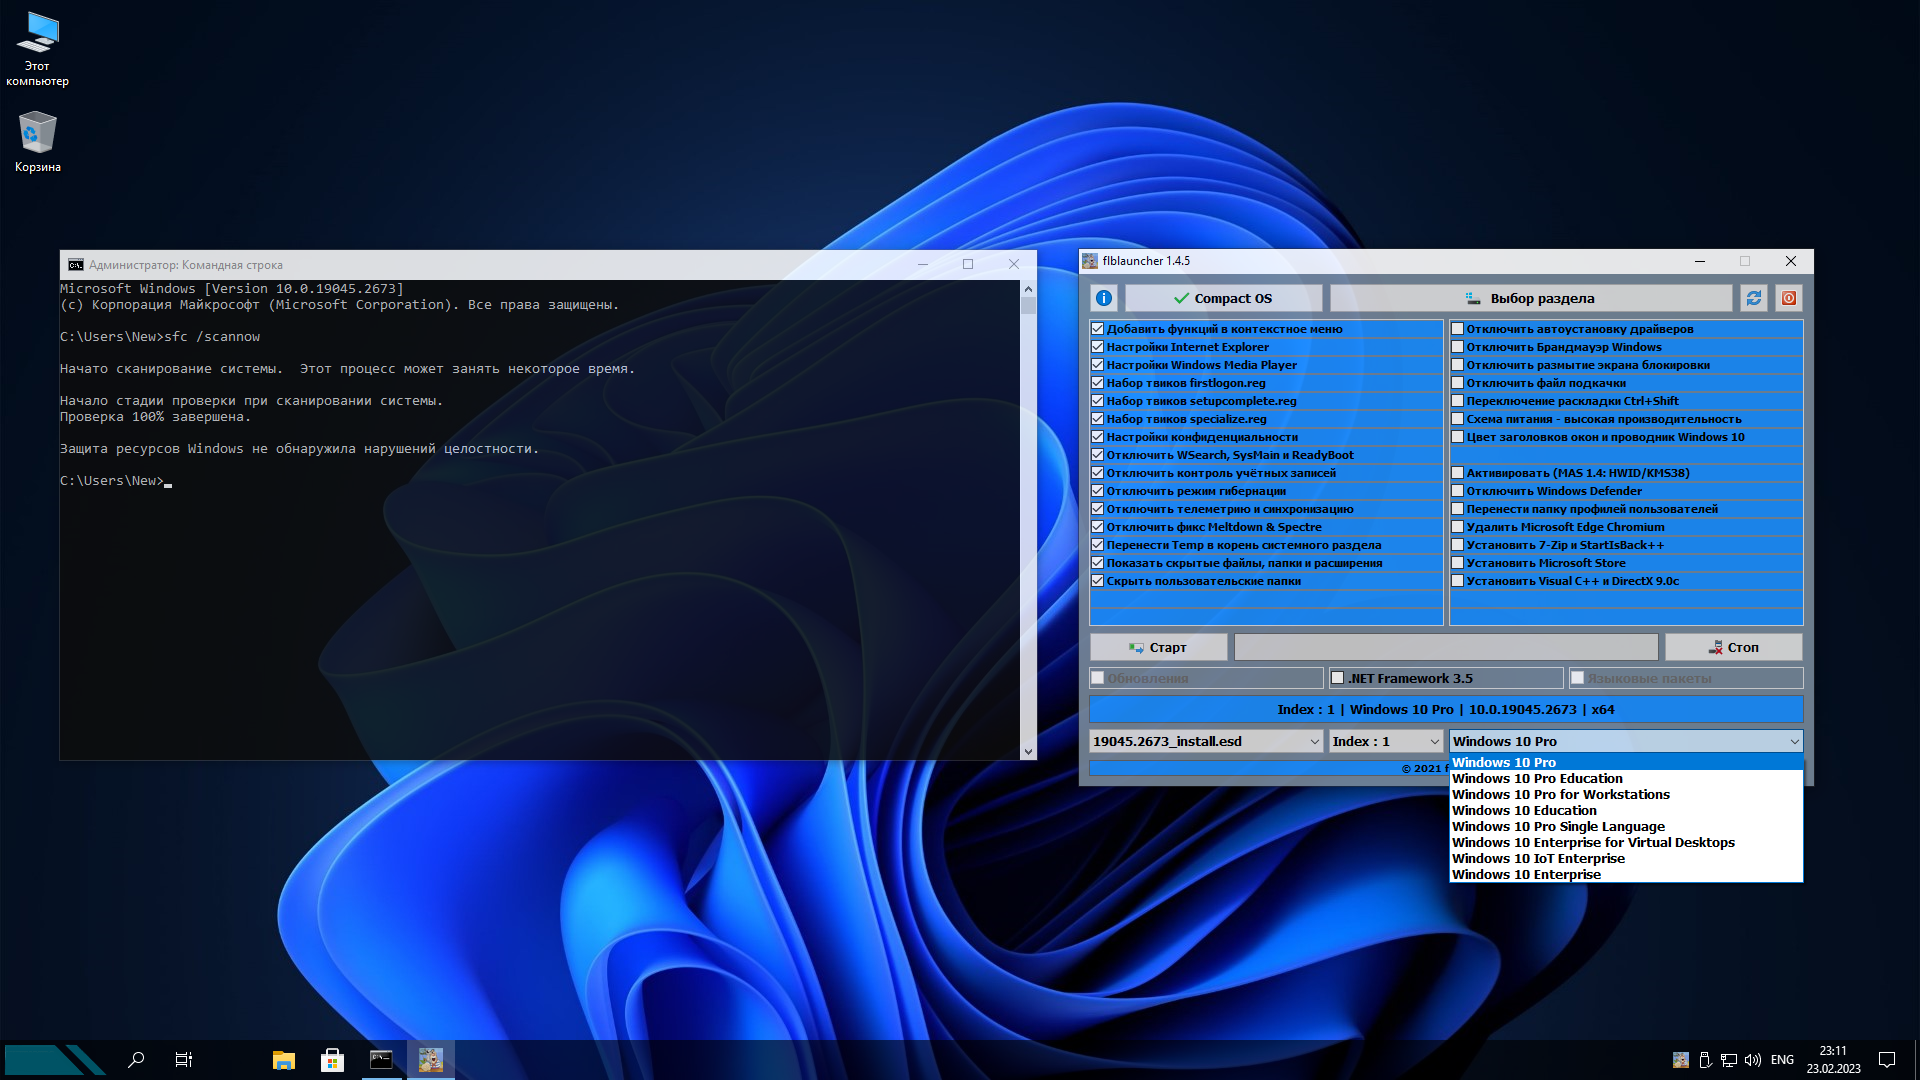The width and height of the screenshot is (1920, 1080).
Task: Enable 'Отключить Windows Defender' checkbox
Action: pyautogui.click(x=1458, y=491)
